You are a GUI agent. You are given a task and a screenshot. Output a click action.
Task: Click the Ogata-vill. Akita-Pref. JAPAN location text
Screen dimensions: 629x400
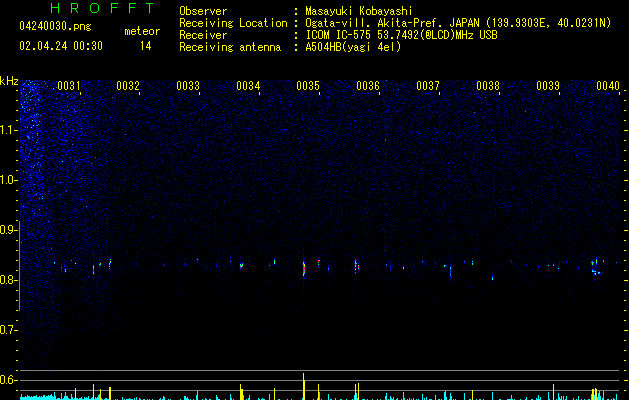(x=458, y=23)
